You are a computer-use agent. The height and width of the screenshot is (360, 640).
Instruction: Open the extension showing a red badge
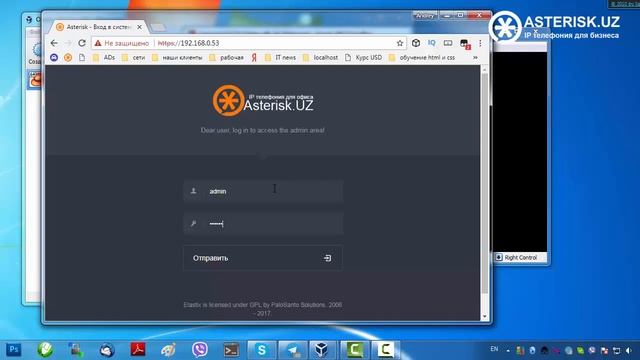[x=464, y=44]
